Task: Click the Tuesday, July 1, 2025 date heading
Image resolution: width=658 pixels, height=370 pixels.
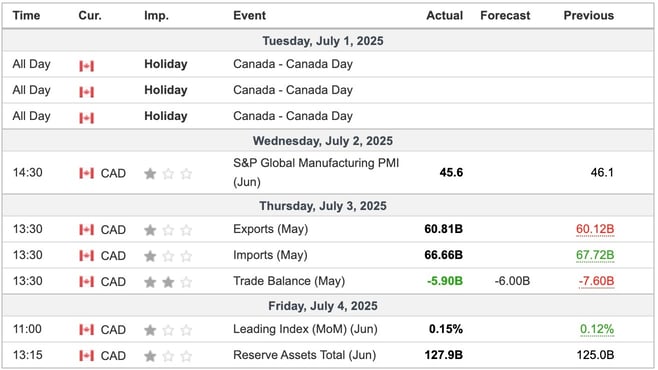Action: click(323, 41)
